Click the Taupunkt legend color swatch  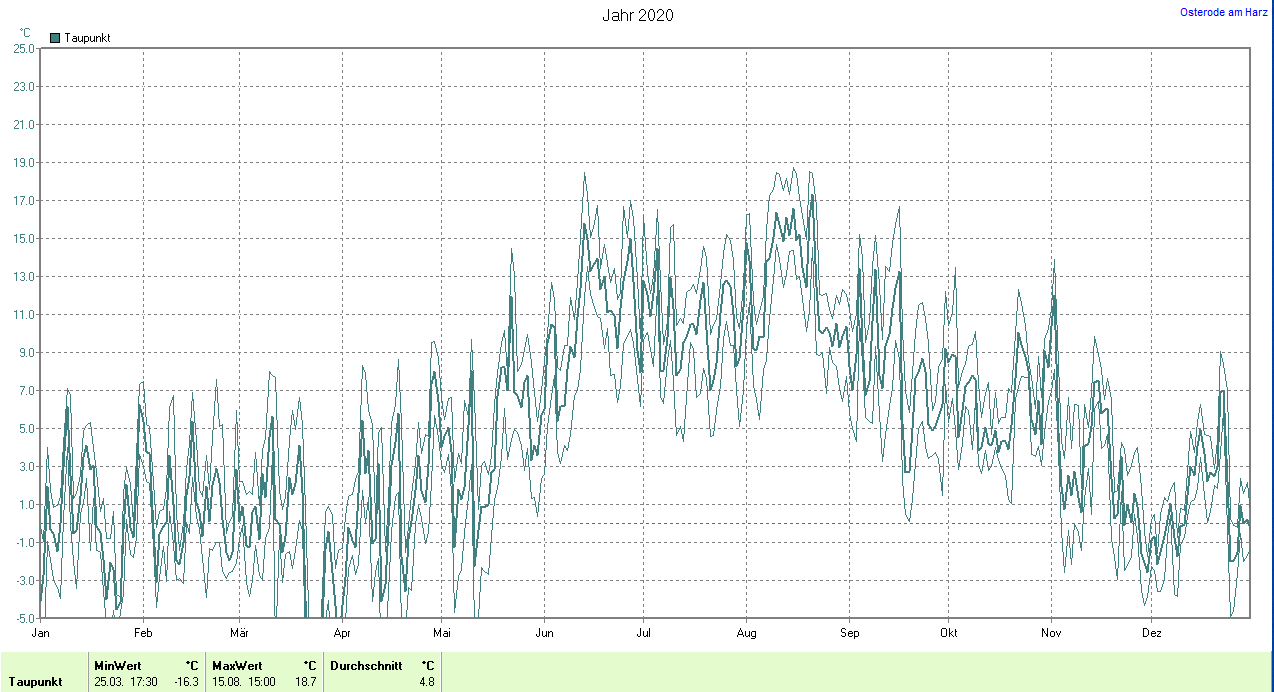pos(55,38)
